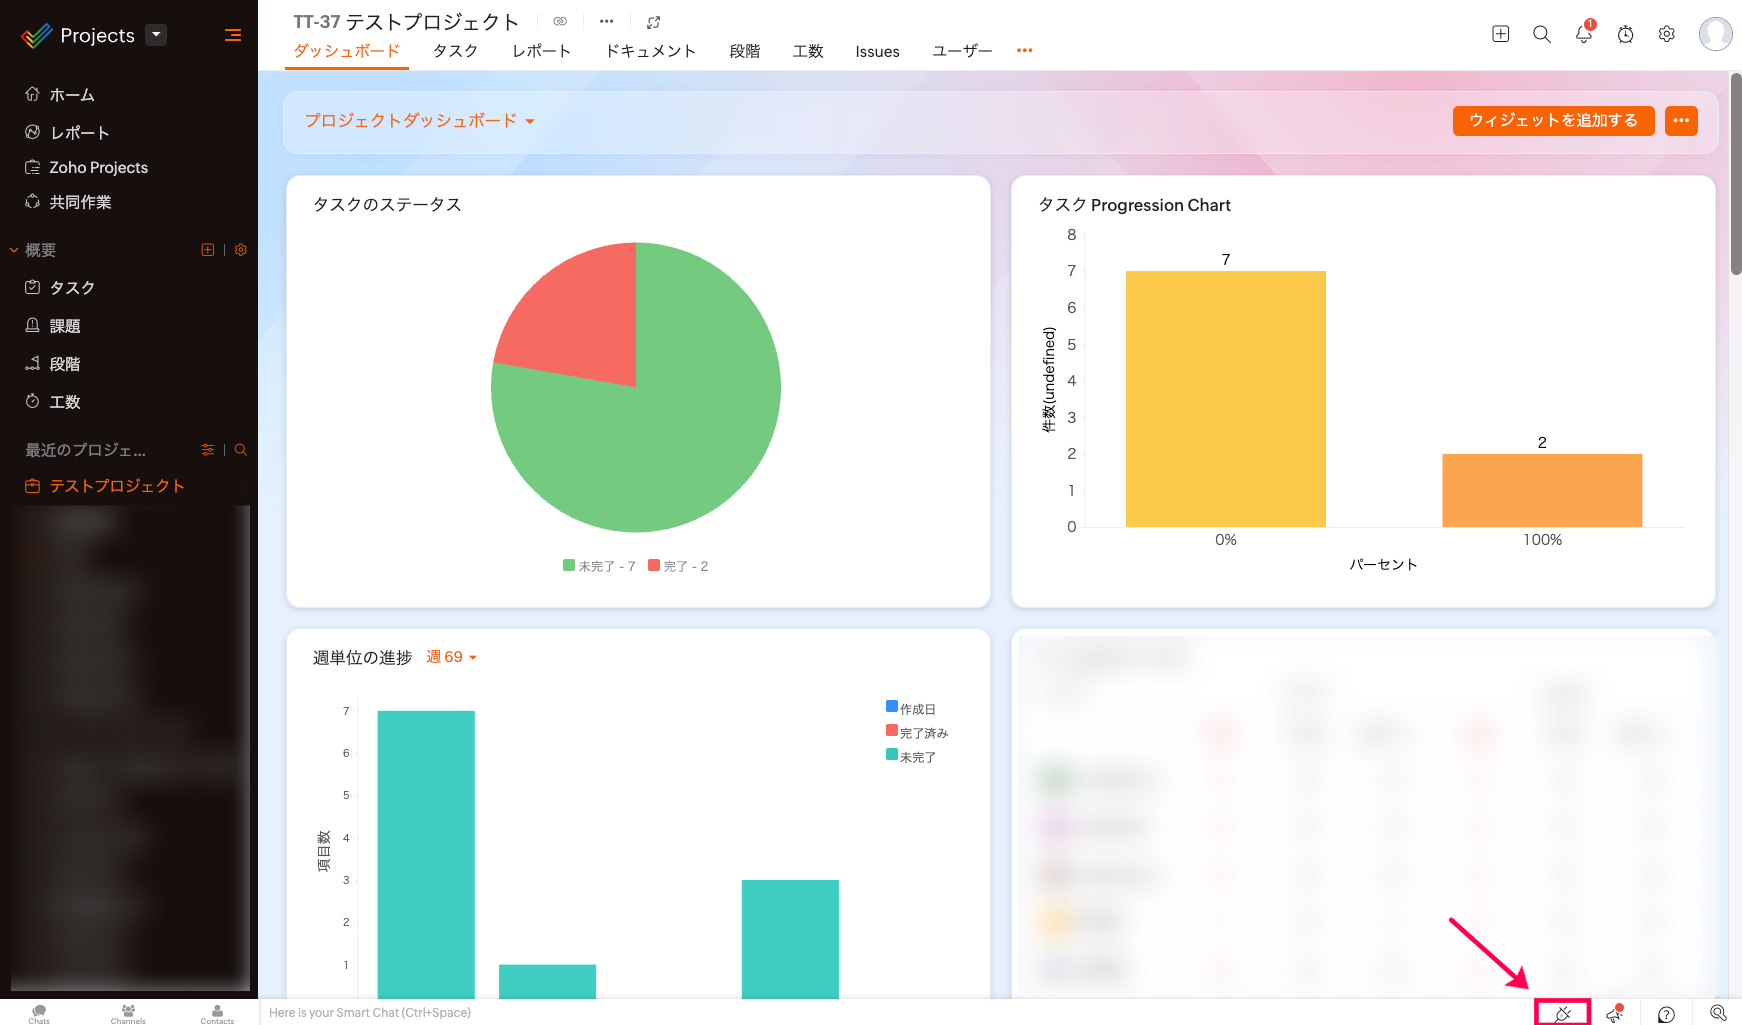1742x1025 pixels.
Task: Toggle the 未完了 pie legend item
Action: (x=599, y=566)
